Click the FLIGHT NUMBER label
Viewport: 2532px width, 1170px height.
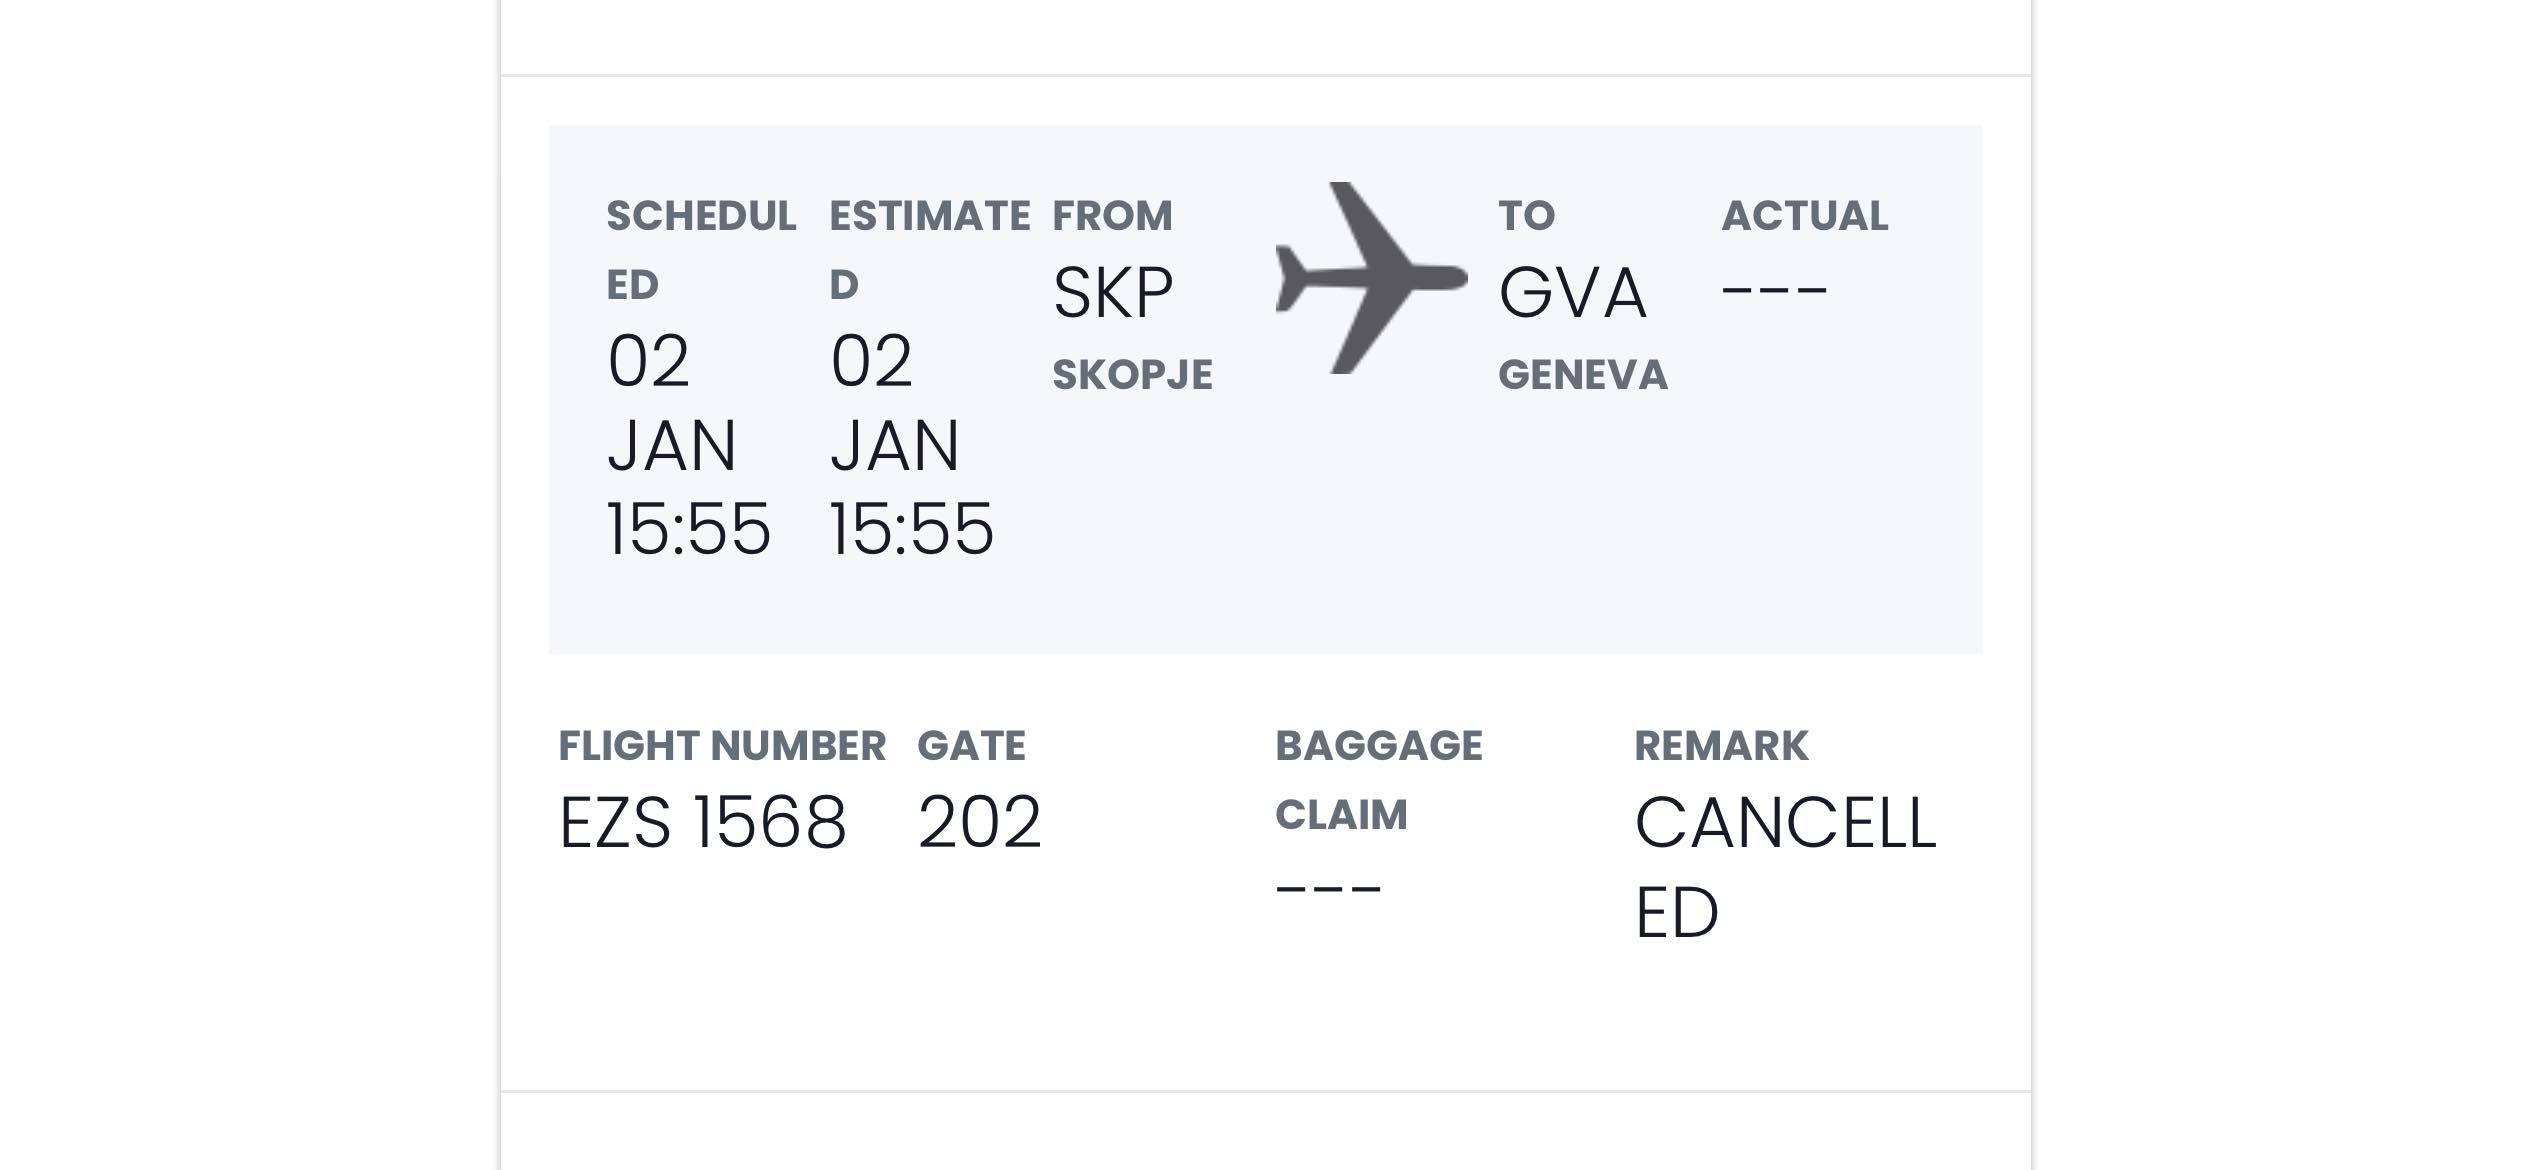point(721,746)
